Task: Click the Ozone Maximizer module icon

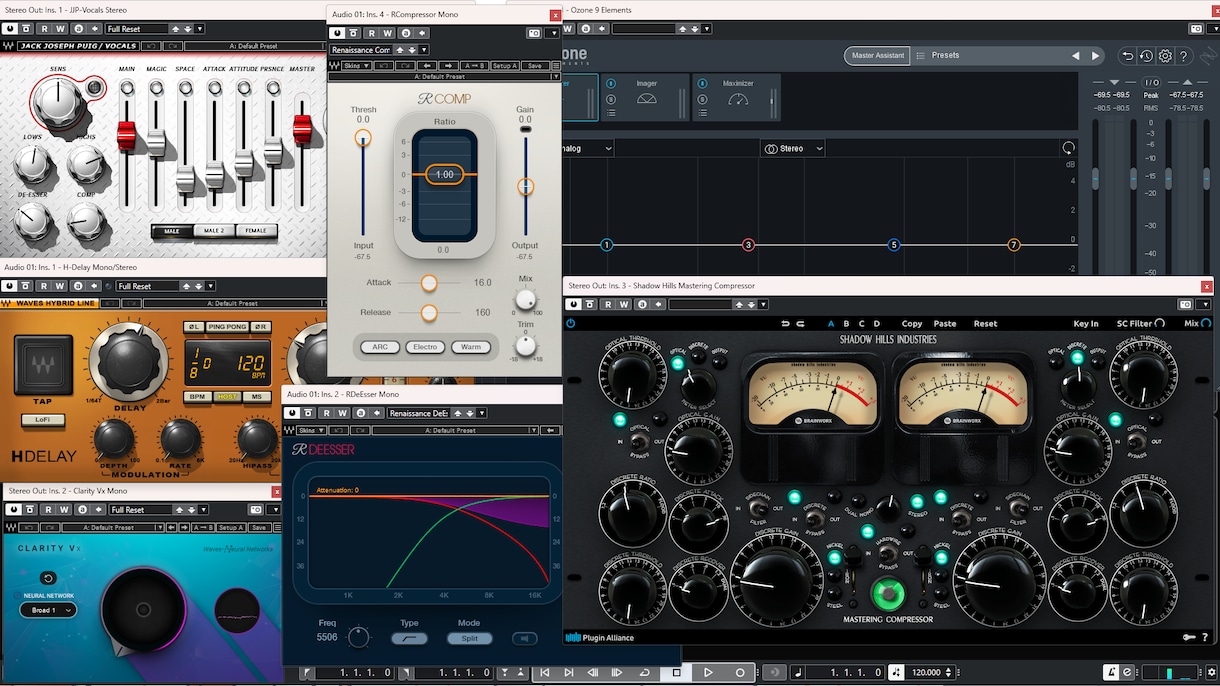Action: 738,98
